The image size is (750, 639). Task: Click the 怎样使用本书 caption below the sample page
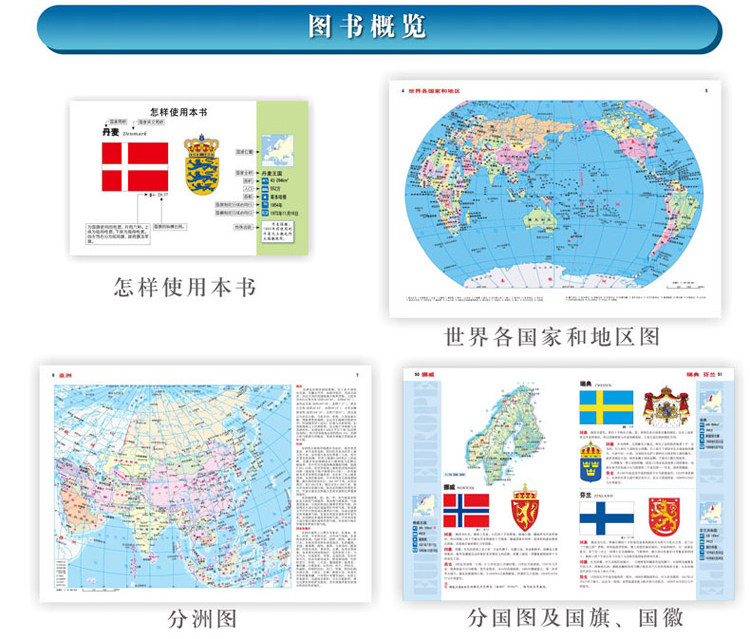[x=185, y=287]
